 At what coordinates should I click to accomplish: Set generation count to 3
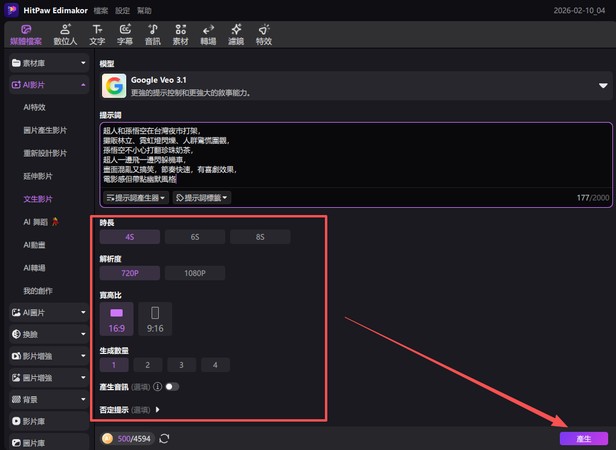pyautogui.click(x=182, y=365)
